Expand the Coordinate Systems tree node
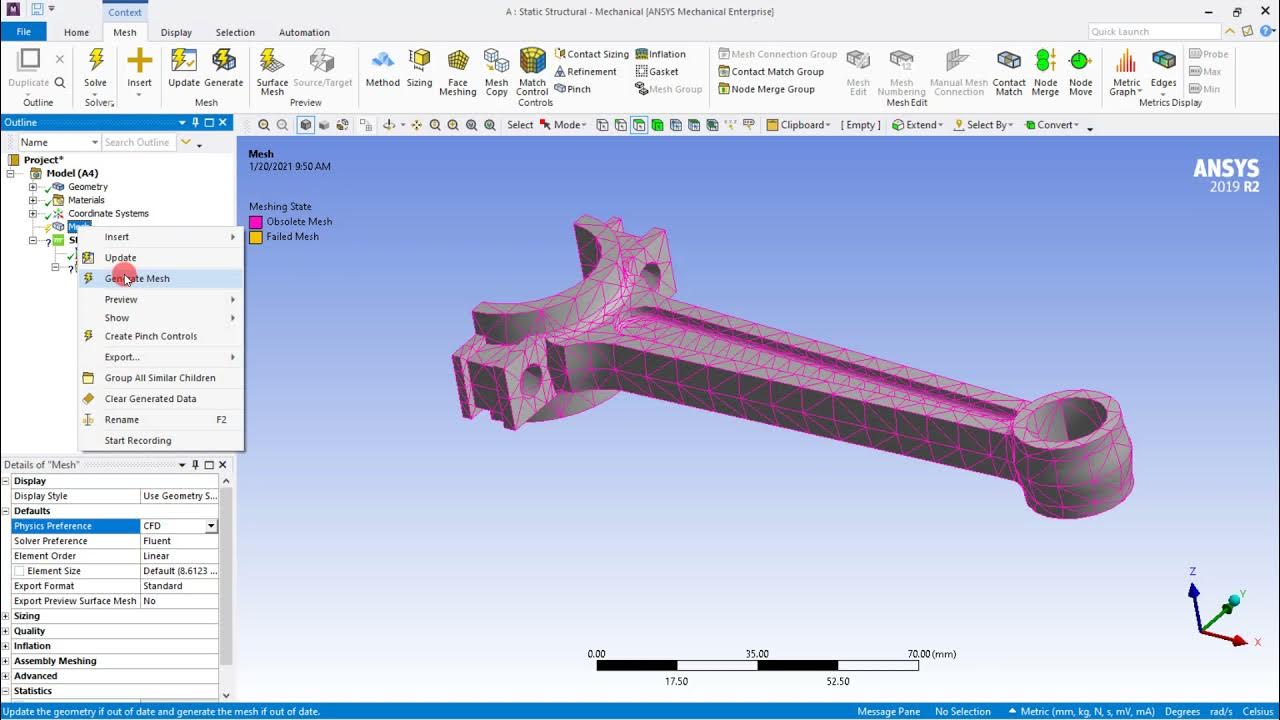 click(33, 213)
